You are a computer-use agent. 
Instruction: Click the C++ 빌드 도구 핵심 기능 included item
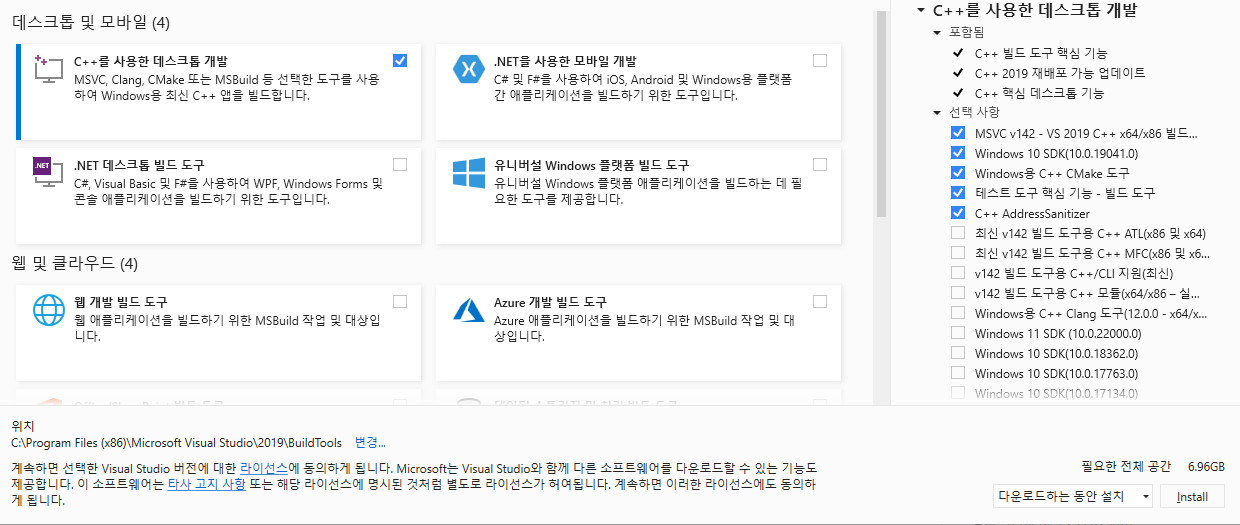[x=1041, y=52]
